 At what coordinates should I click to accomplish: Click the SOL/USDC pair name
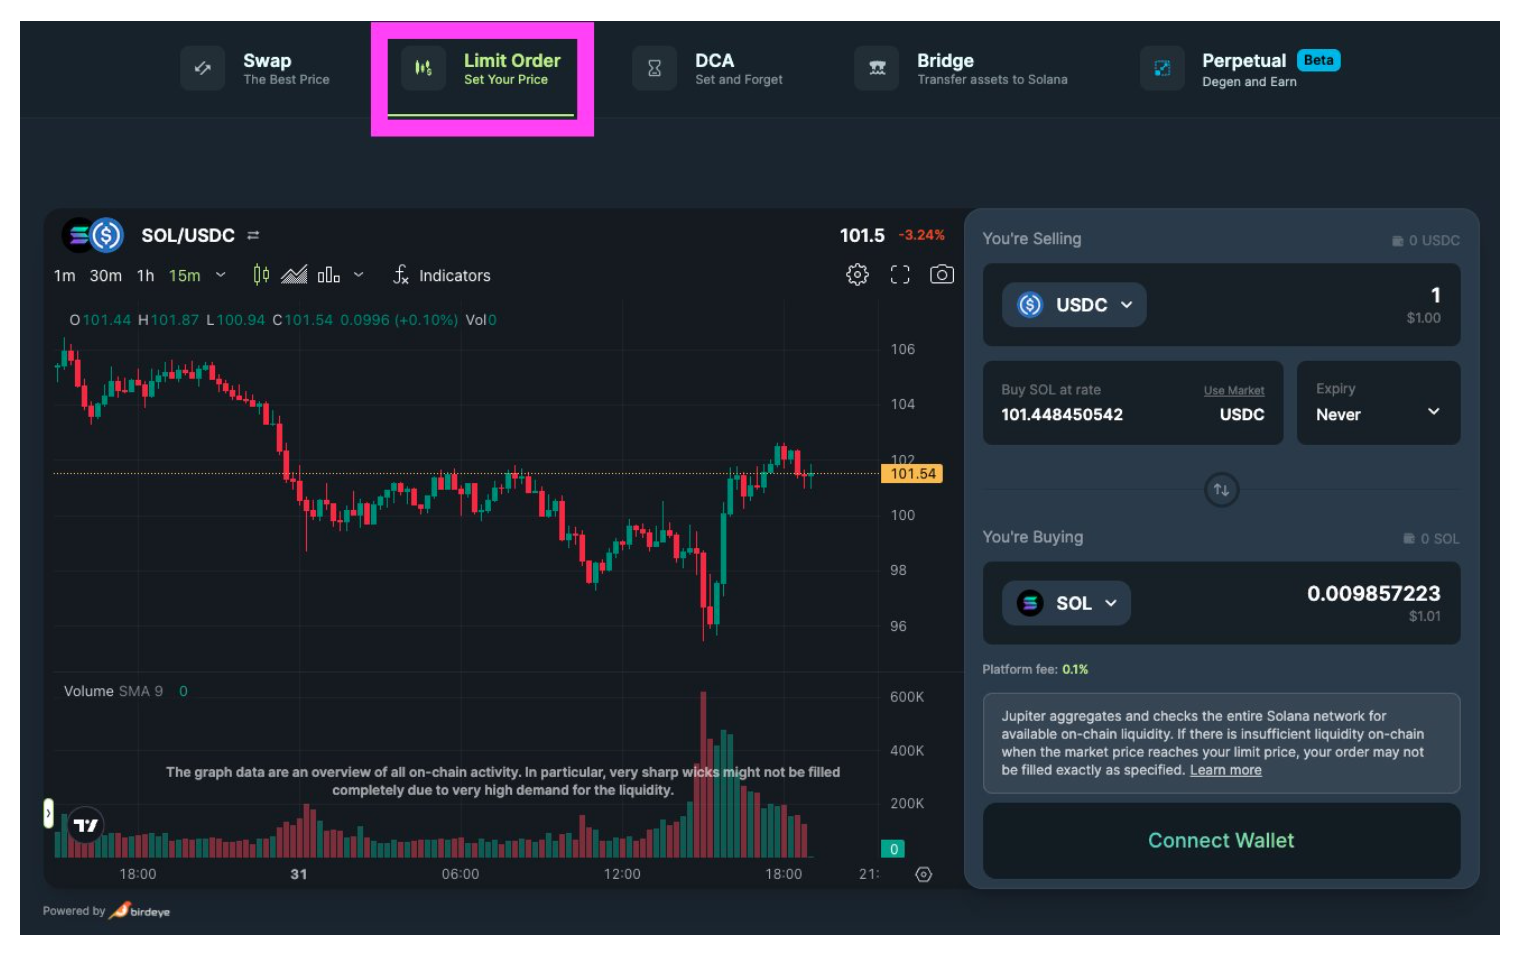[188, 235]
